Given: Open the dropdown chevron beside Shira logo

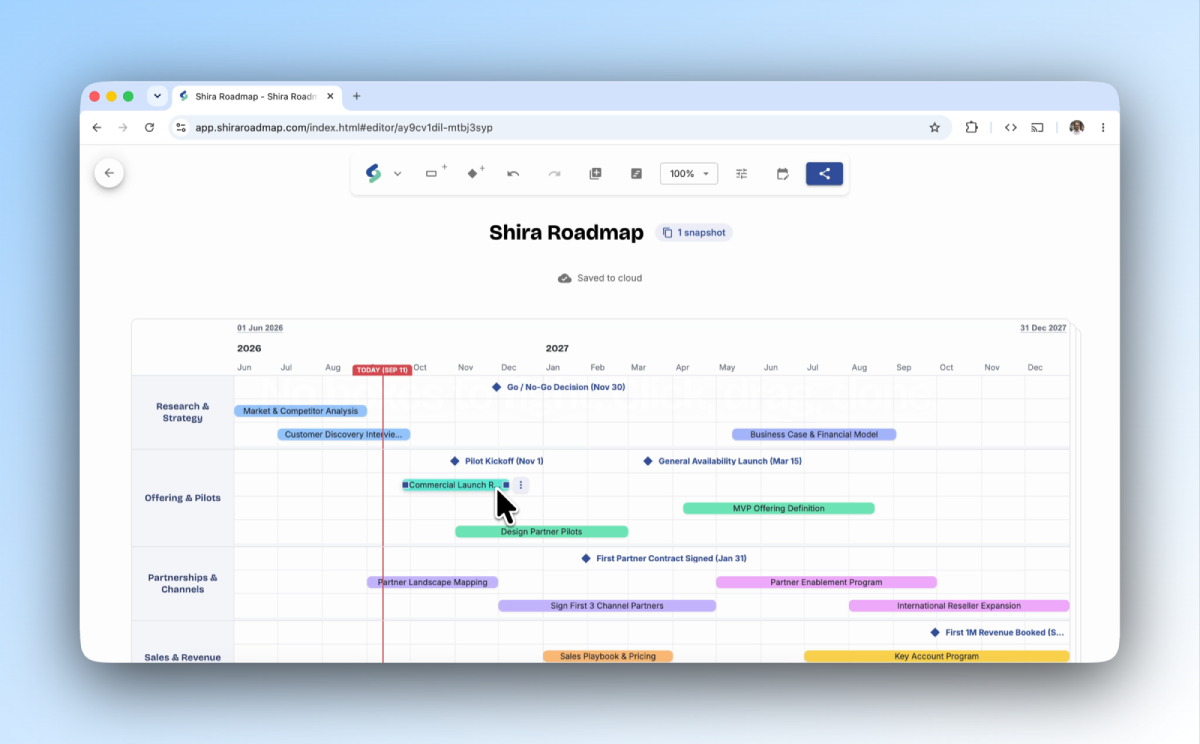Looking at the screenshot, I should [x=397, y=174].
